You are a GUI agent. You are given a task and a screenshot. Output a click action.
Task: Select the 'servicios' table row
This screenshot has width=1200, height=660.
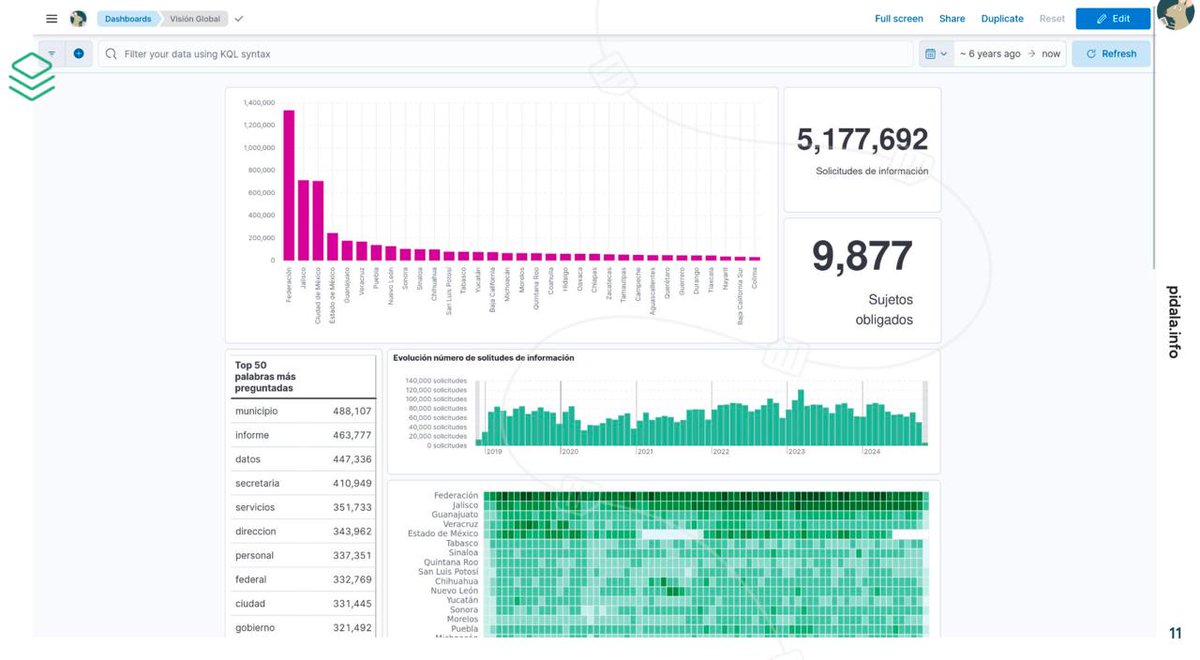(x=303, y=507)
